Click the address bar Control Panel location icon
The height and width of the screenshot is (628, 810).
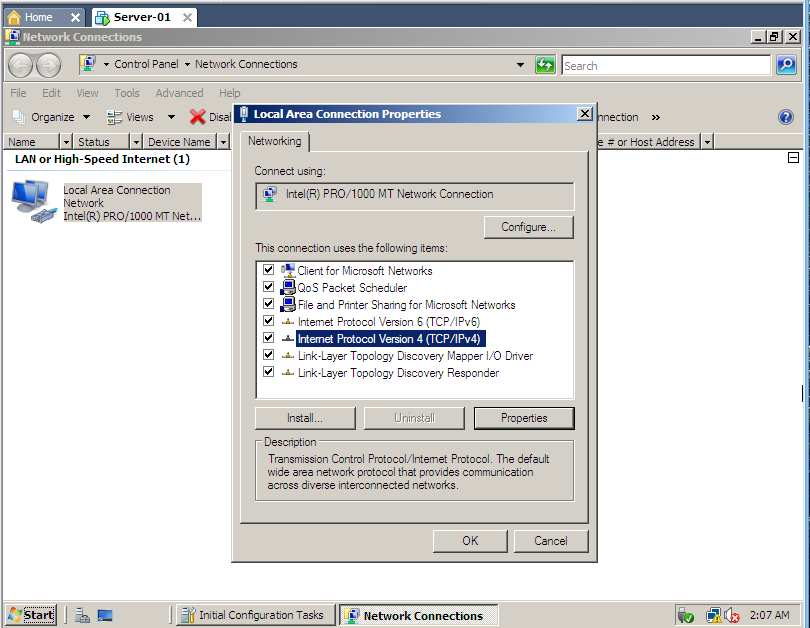point(88,64)
